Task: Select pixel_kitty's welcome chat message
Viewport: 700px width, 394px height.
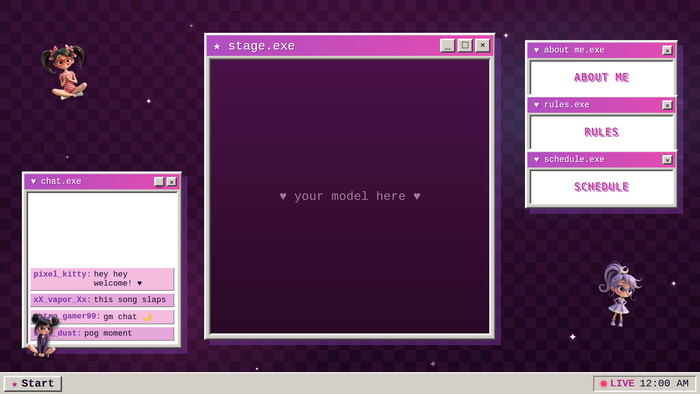Action: point(102,279)
